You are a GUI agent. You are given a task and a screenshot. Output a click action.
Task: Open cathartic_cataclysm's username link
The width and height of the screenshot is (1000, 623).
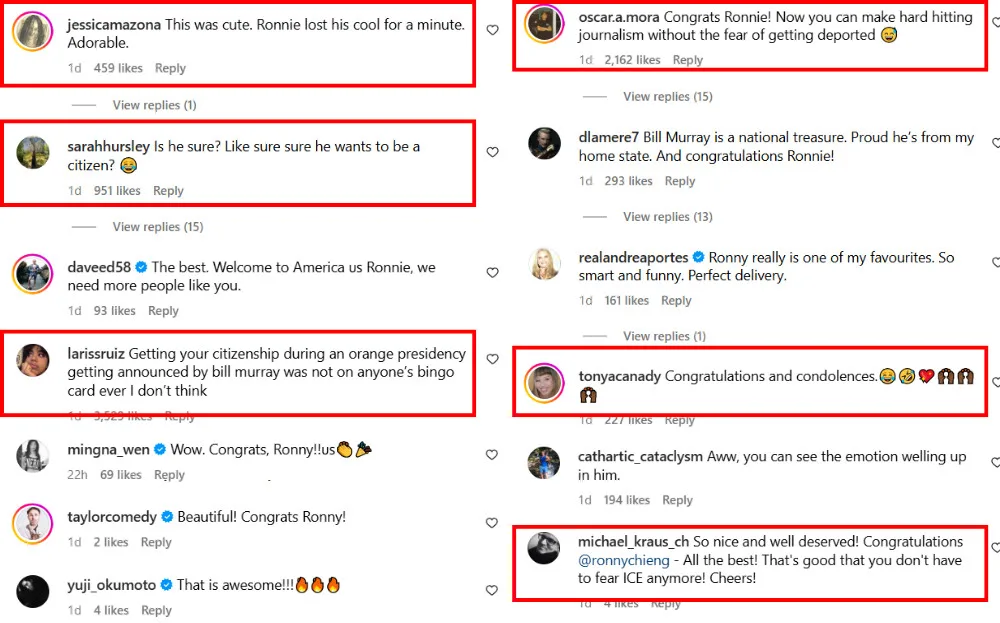tap(640, 457)
